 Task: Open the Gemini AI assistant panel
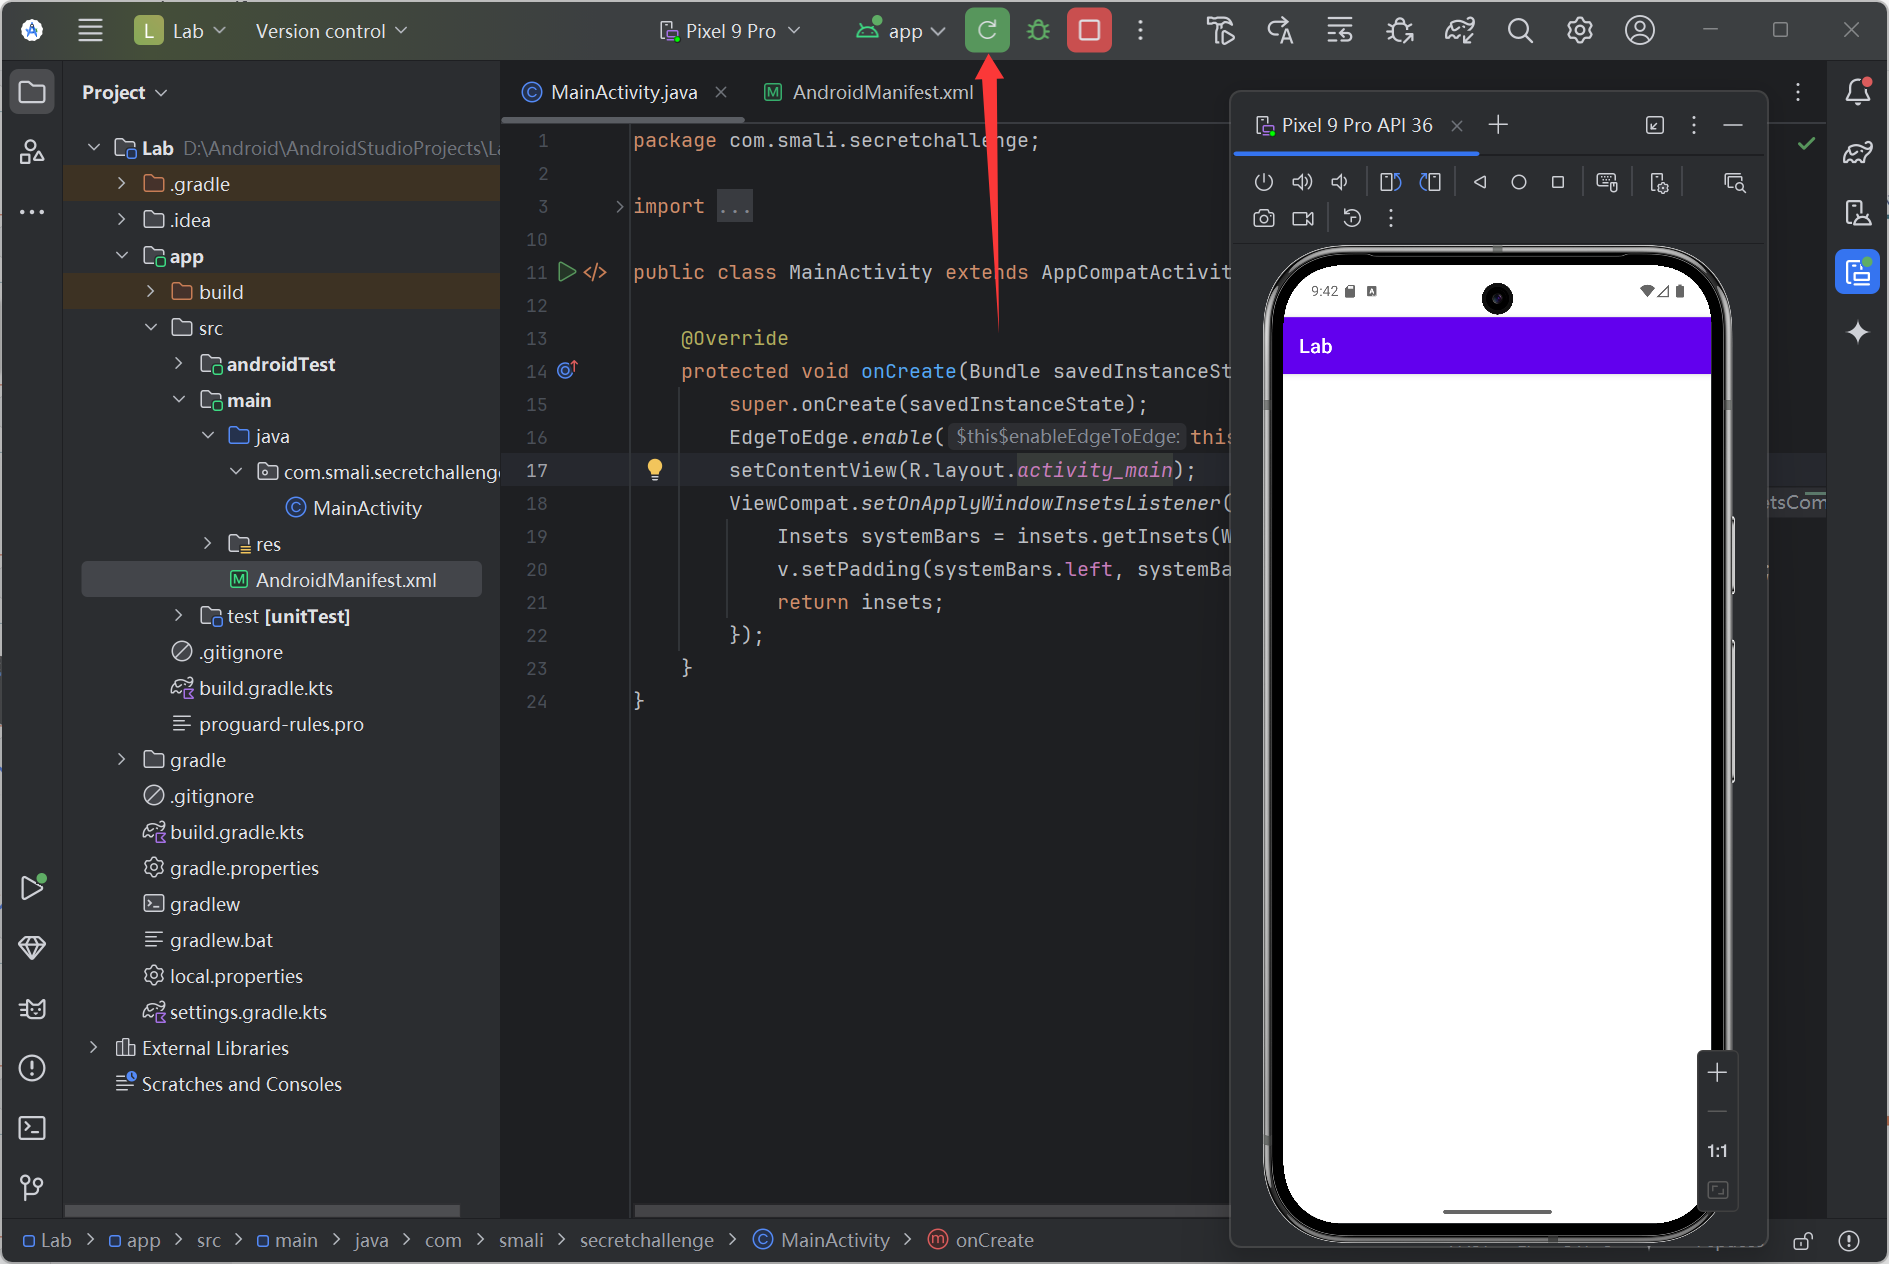(x=1857, y=332)
